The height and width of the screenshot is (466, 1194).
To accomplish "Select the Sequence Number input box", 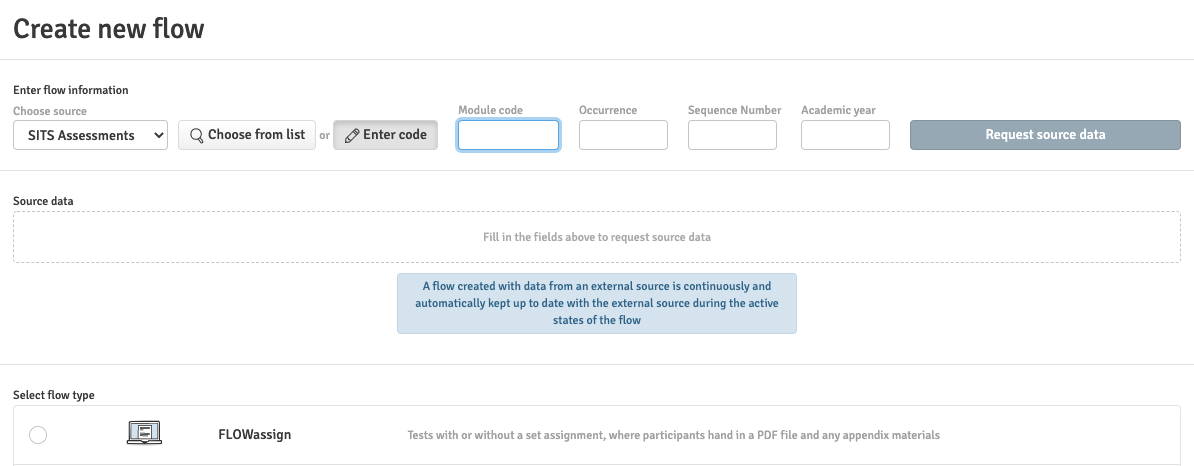I will (732, 135).
